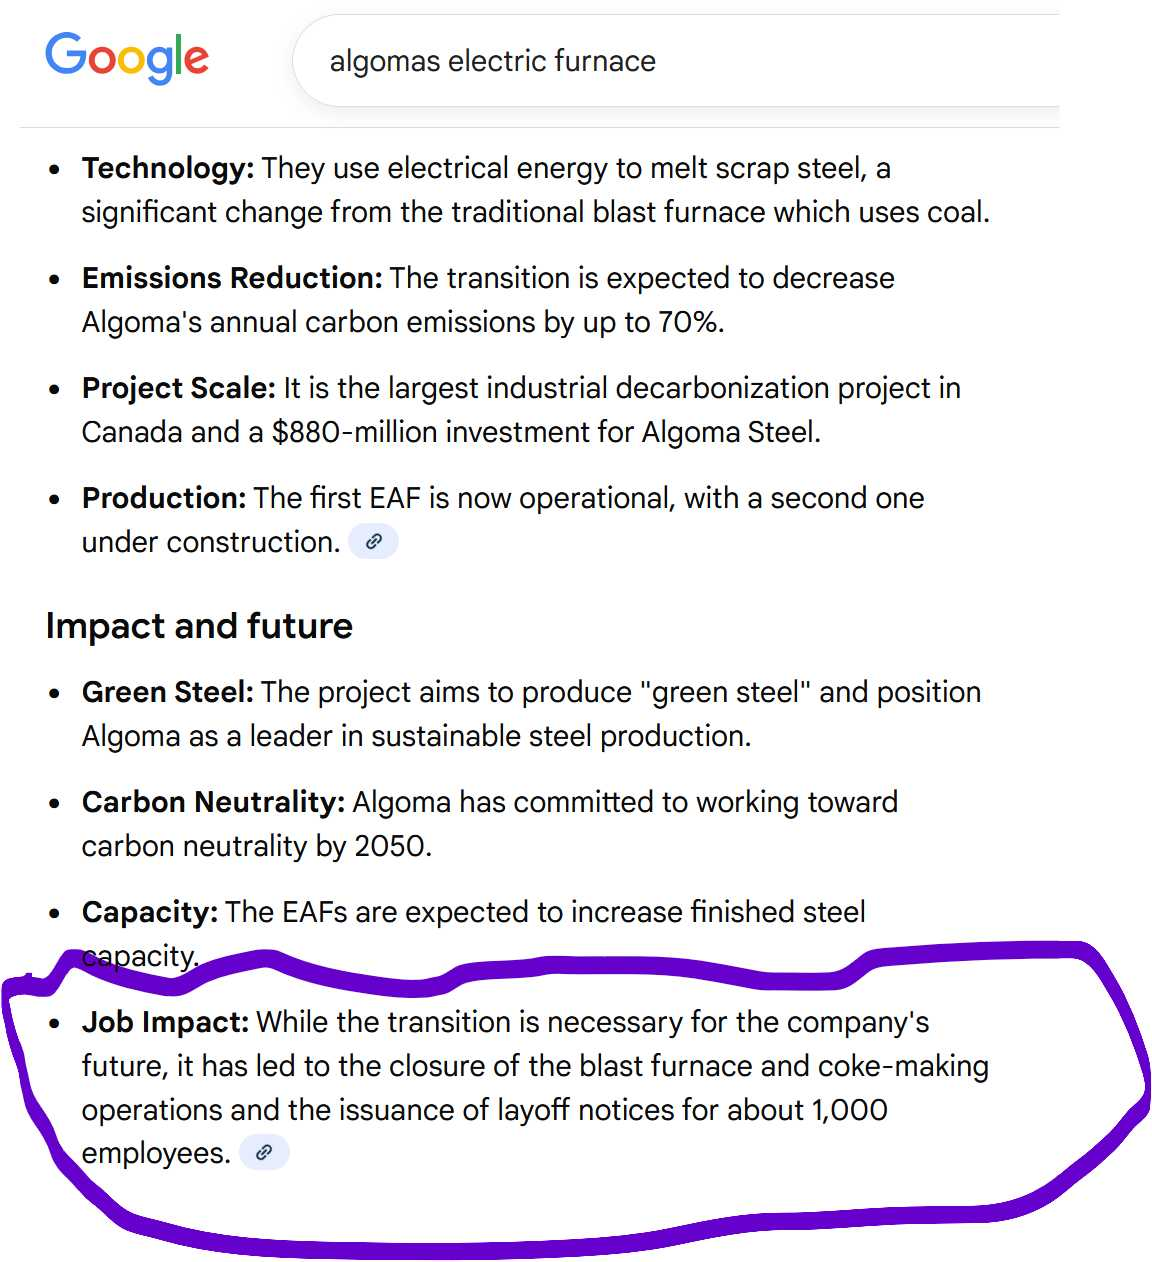Click the bold 'Project Scale:' label
Viewport: 1152px width, 1262px height.
[x=178, y=388]
